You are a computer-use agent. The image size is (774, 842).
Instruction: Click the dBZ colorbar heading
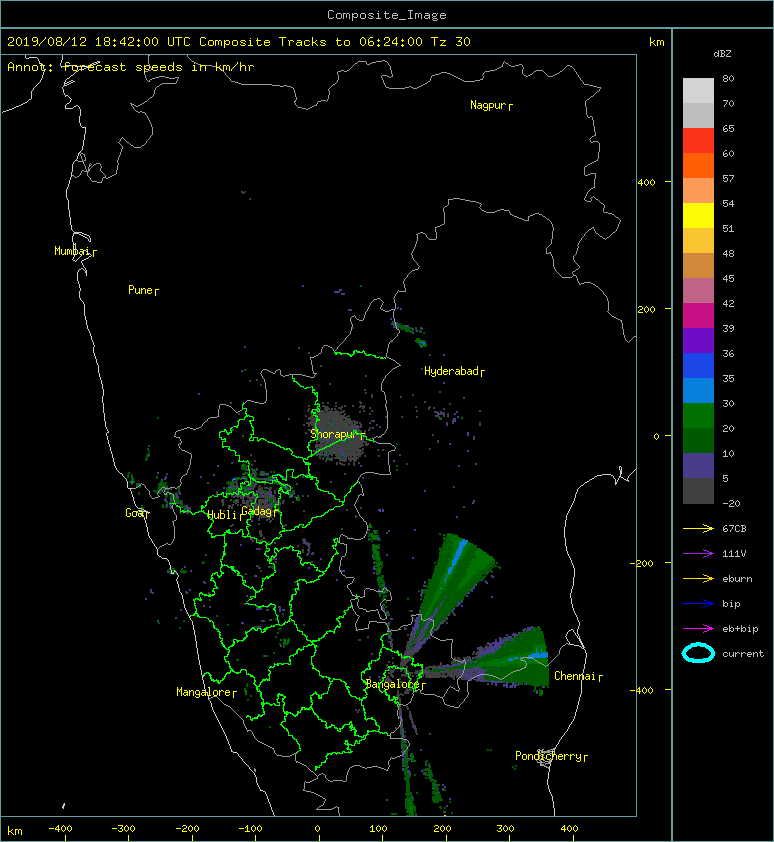pos(722,54)
